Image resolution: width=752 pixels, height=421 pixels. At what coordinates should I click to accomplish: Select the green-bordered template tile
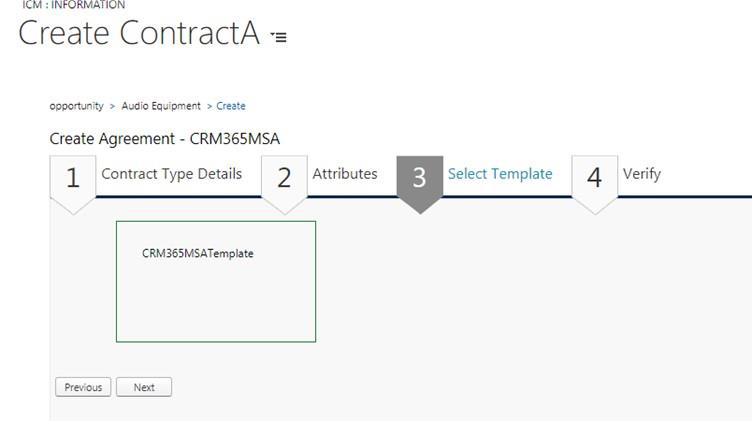[216, 300]
